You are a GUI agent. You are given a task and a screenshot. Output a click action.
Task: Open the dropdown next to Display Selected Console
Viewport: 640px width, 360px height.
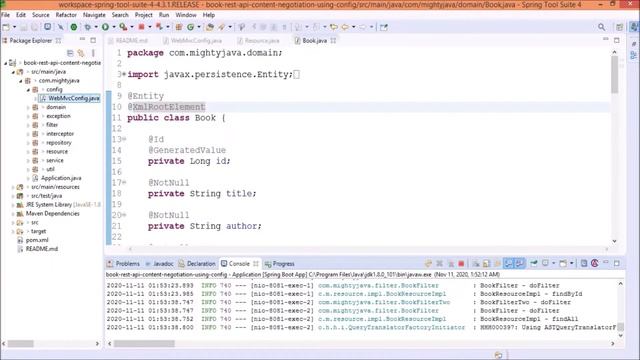(553, 263)
